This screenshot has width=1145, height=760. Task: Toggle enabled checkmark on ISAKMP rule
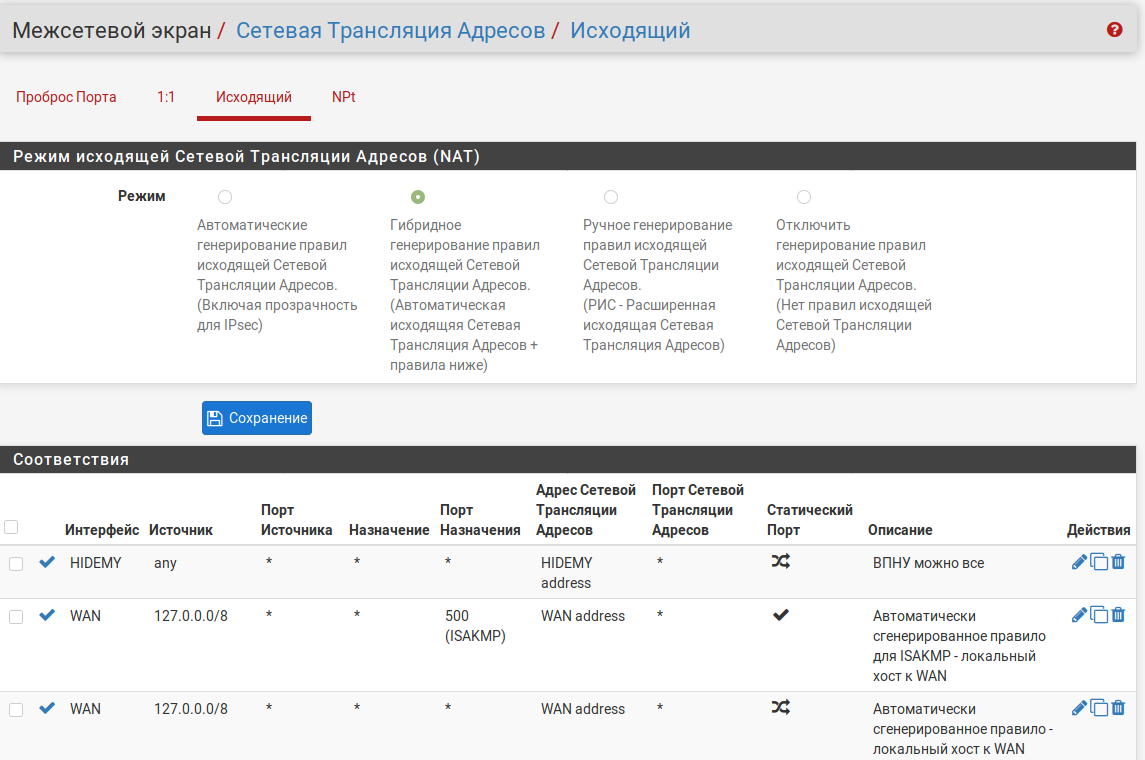47,615
